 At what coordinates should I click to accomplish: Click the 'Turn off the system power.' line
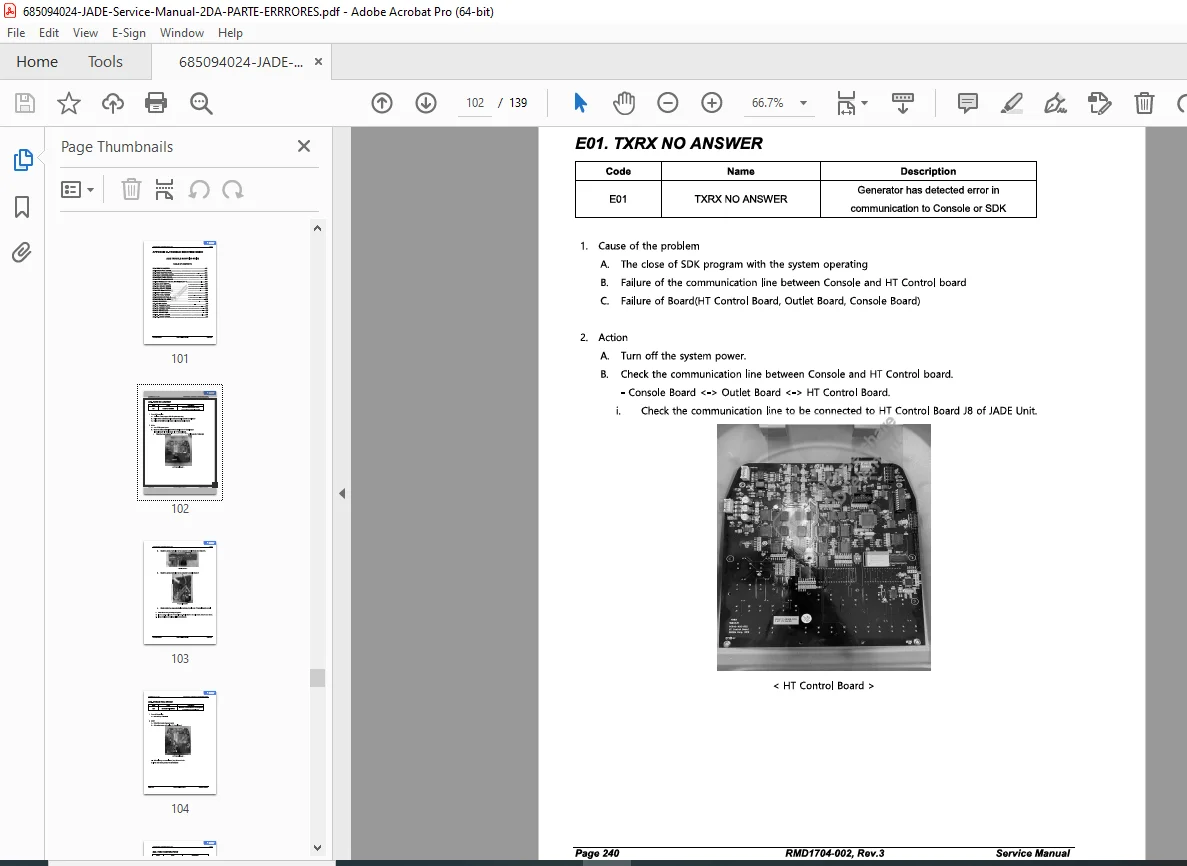pyautogui.click(x=684, y=356)
